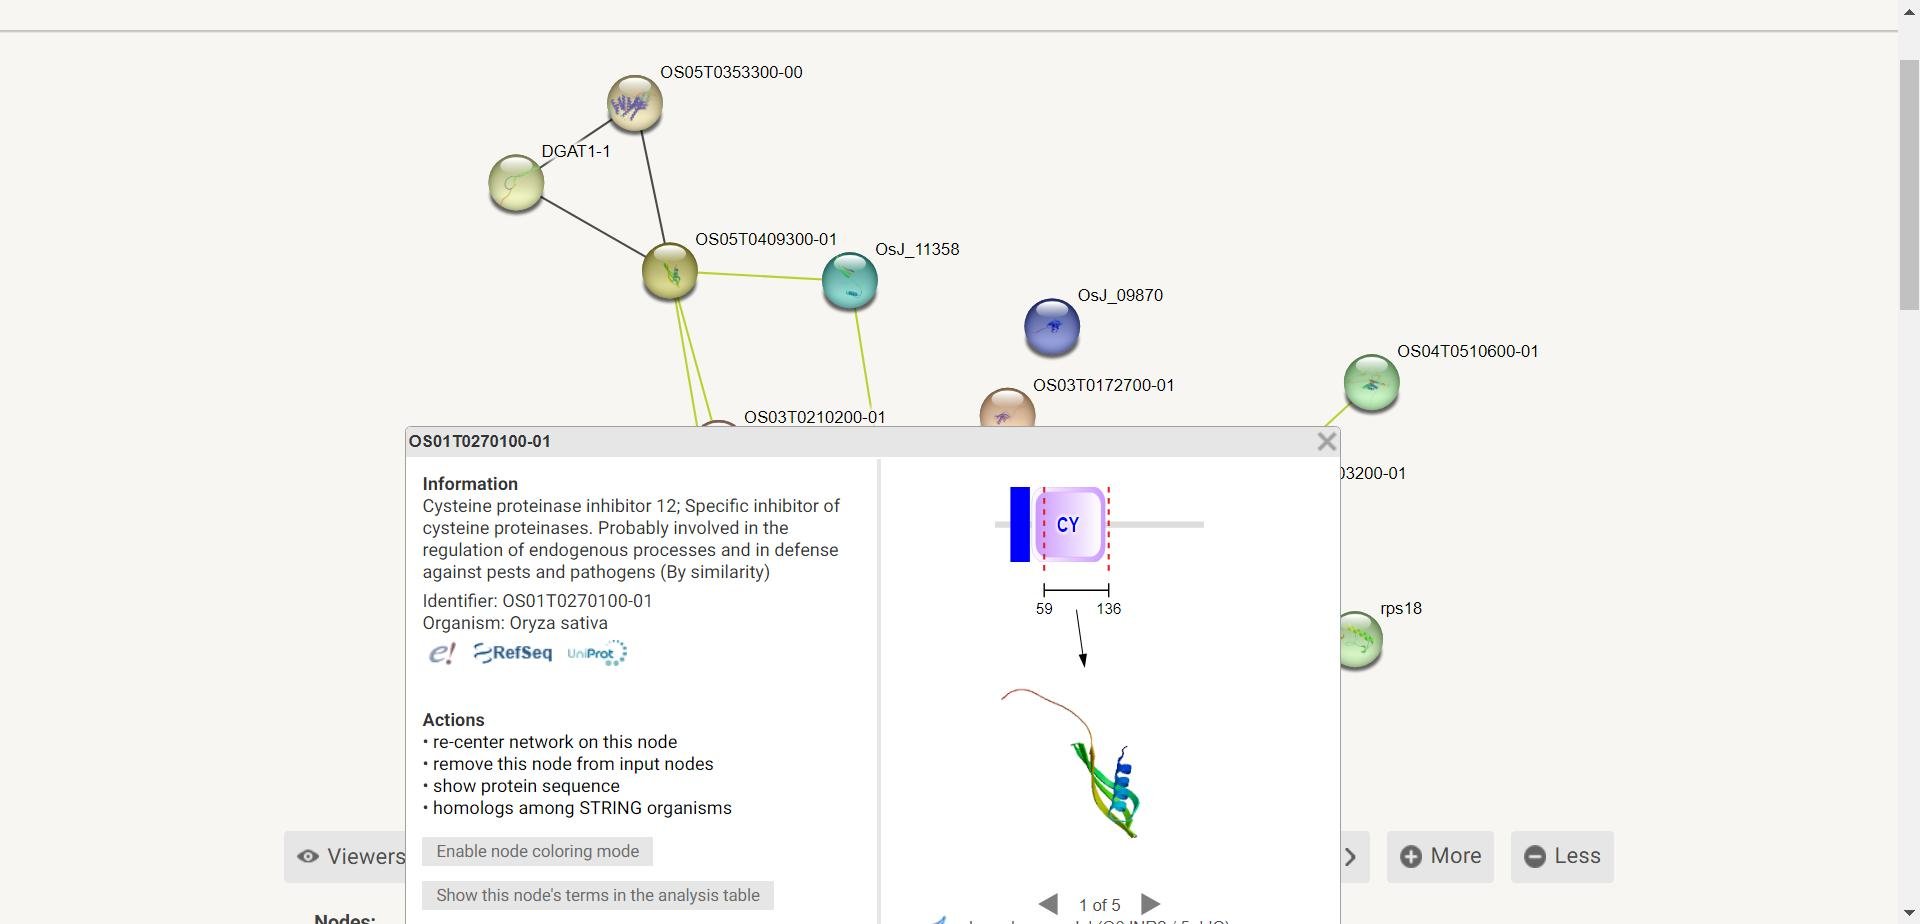Viewport: 1920px width, 924px height.
Task: Click the page vertical scrollbar thumb
Action: pos(1909,184)
